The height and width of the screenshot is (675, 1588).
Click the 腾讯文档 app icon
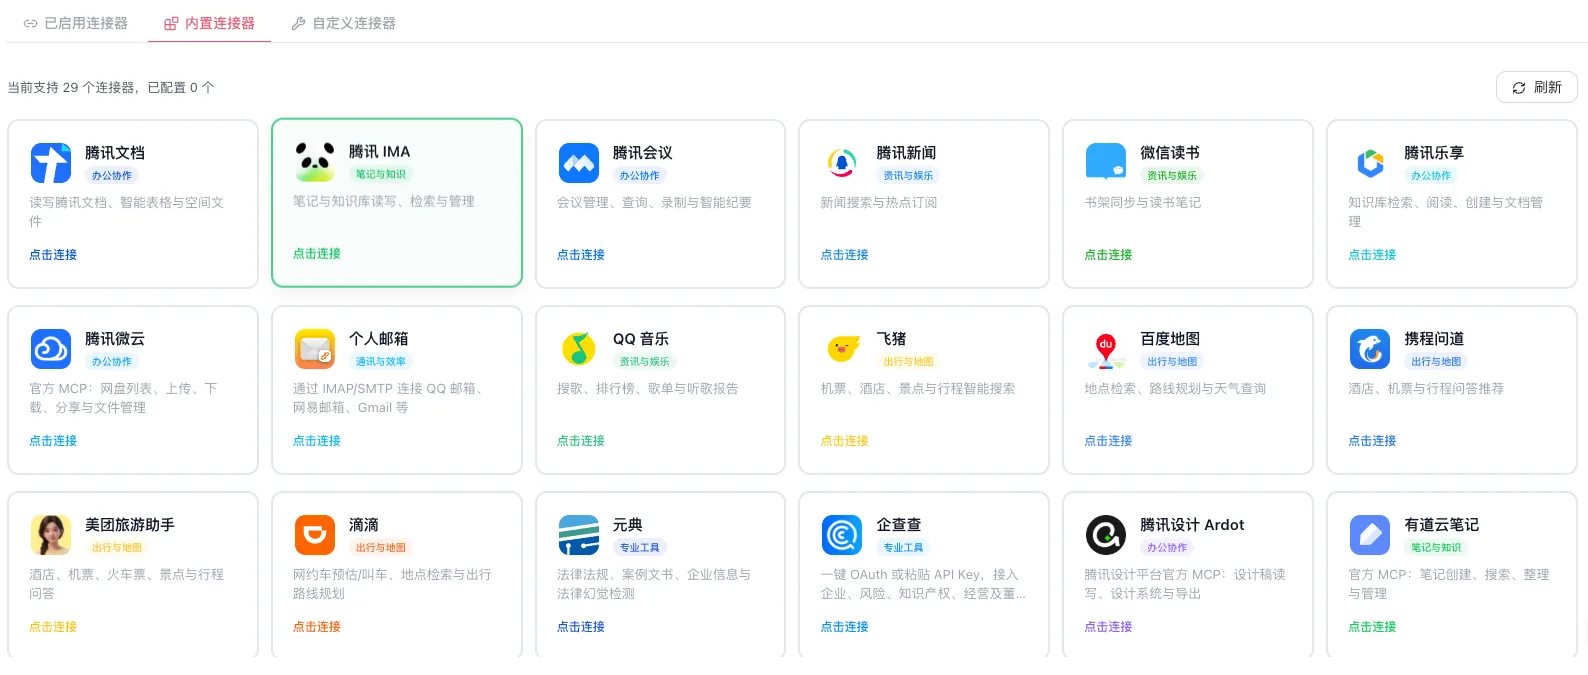51,163
